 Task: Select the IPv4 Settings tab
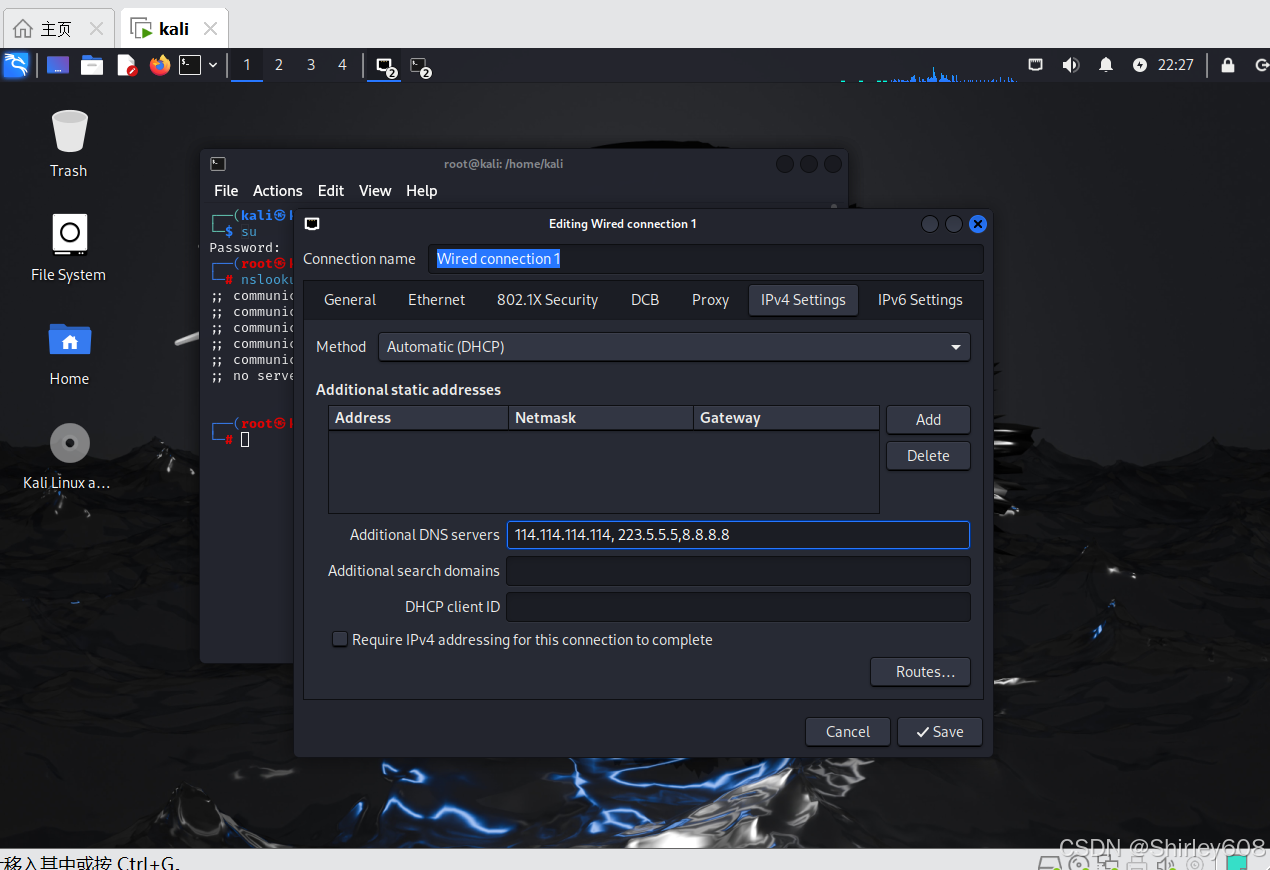[x=803, y=300]
